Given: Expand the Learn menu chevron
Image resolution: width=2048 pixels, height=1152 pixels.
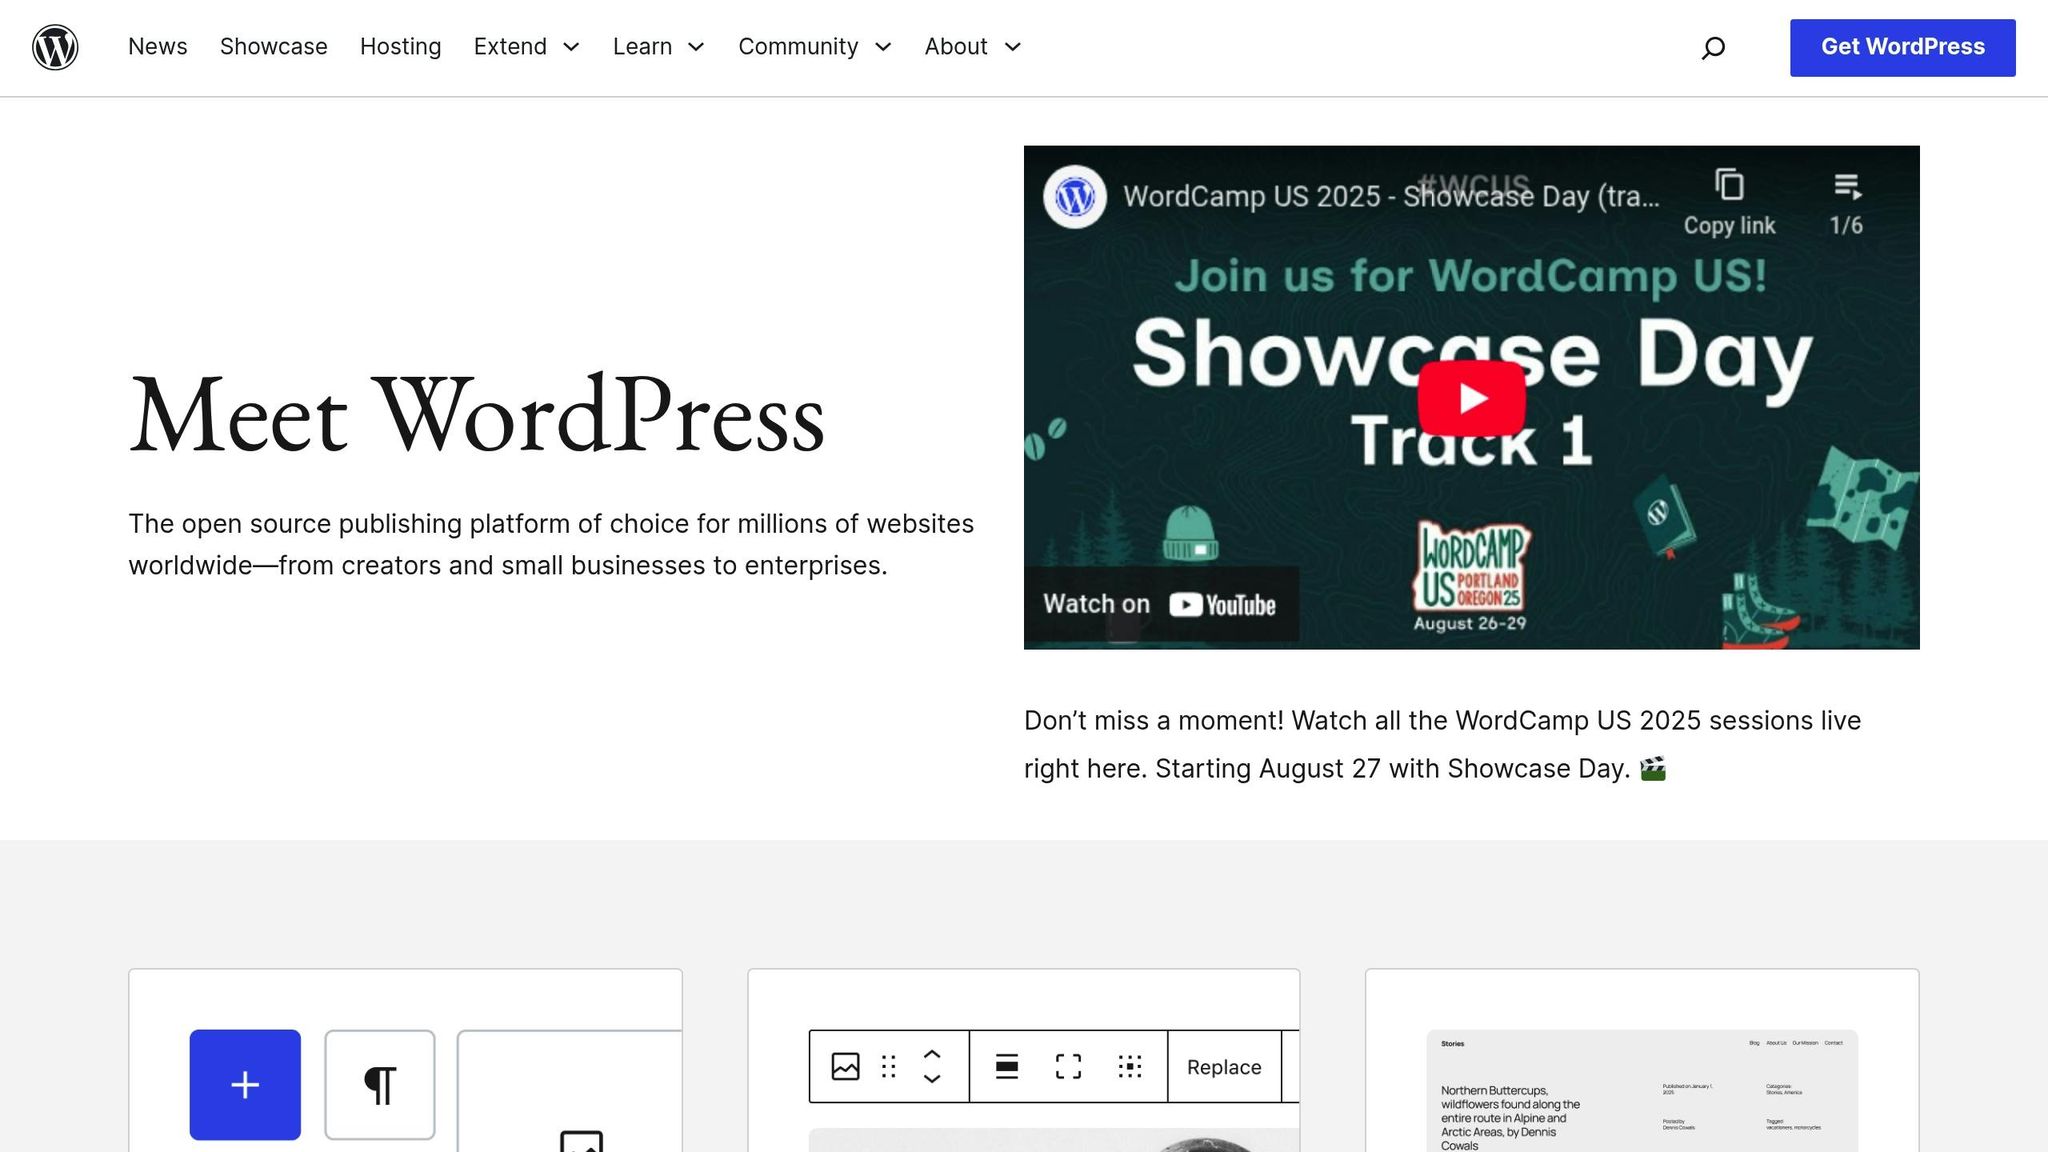Looking at the screenshot, I should click(696, 47).
